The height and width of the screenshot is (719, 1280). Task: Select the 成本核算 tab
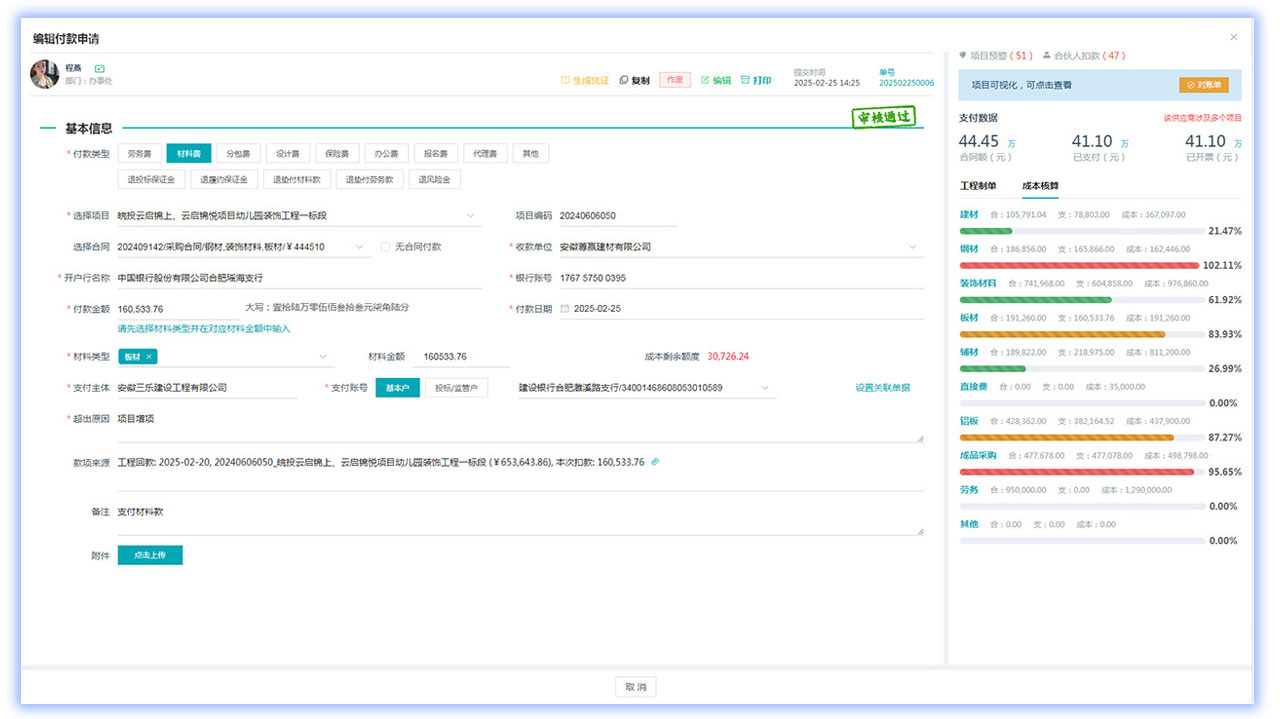[x=1040, y=186]
